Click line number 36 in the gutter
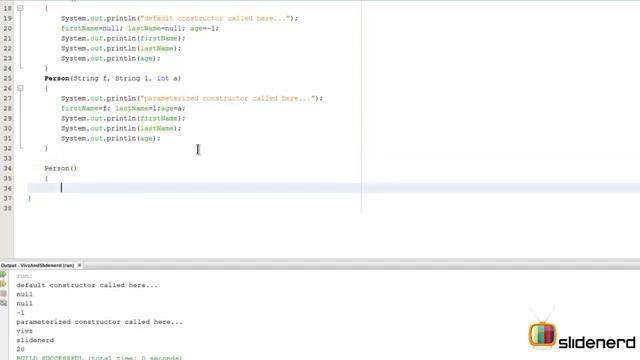This screenshot has height=360, width=640. click(x=8, y=188)
